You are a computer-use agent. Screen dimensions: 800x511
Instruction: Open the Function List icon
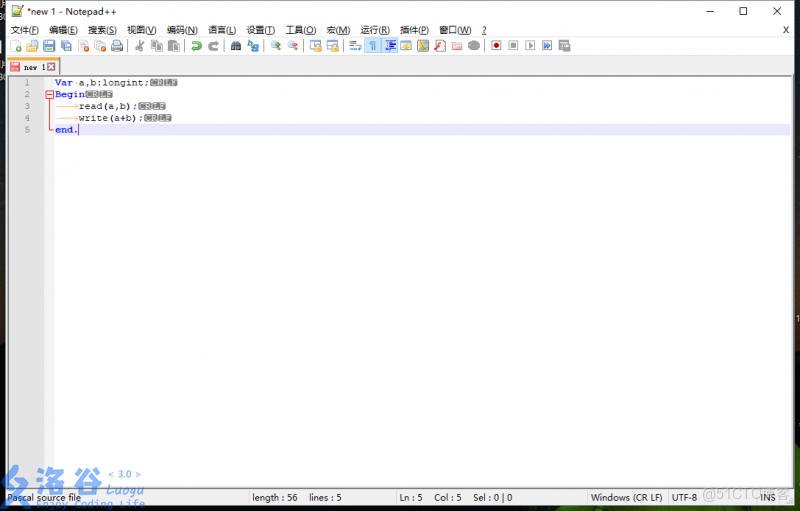(440, 46)
